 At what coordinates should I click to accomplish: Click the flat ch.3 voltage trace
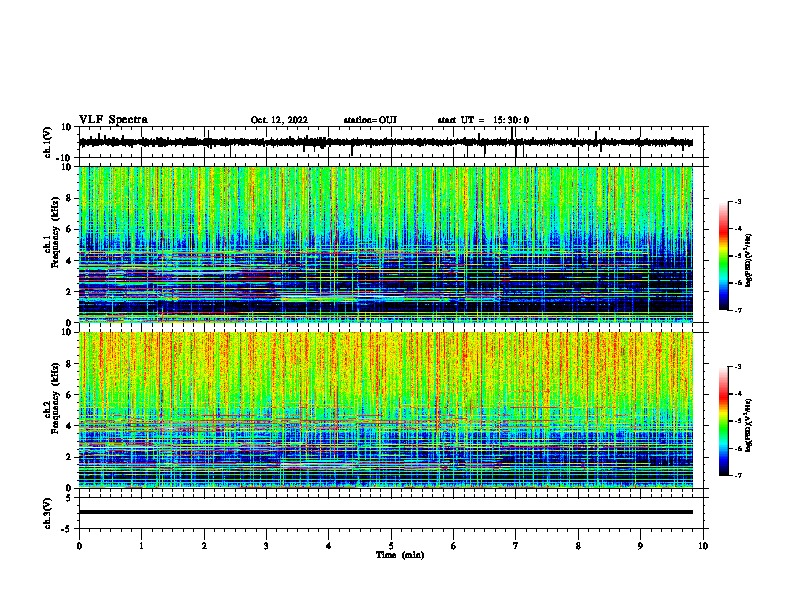(x=386, y=512)
